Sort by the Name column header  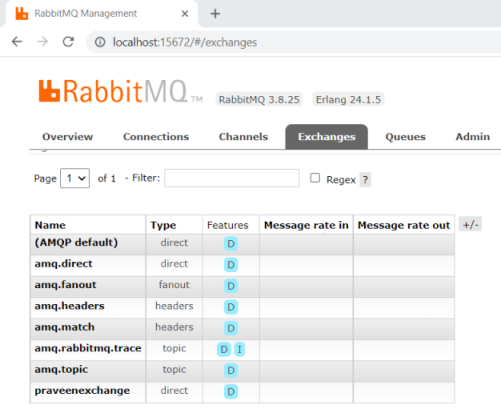click(50, 225)
